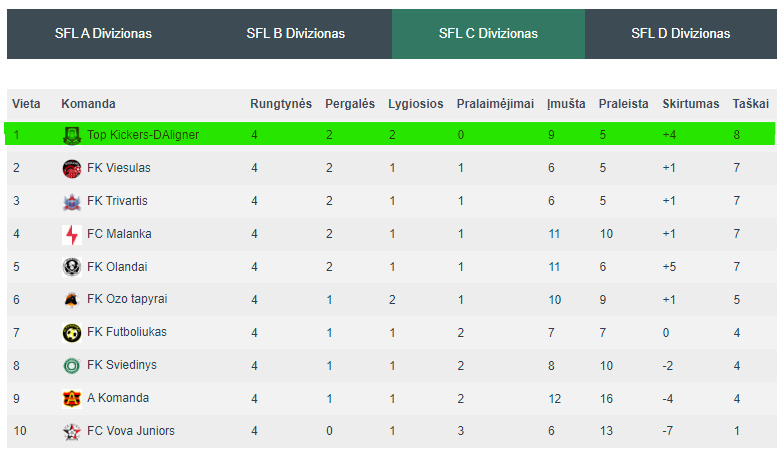
Task: Switch to the SFL A Divizionas tab
Action: pos(104,34)
